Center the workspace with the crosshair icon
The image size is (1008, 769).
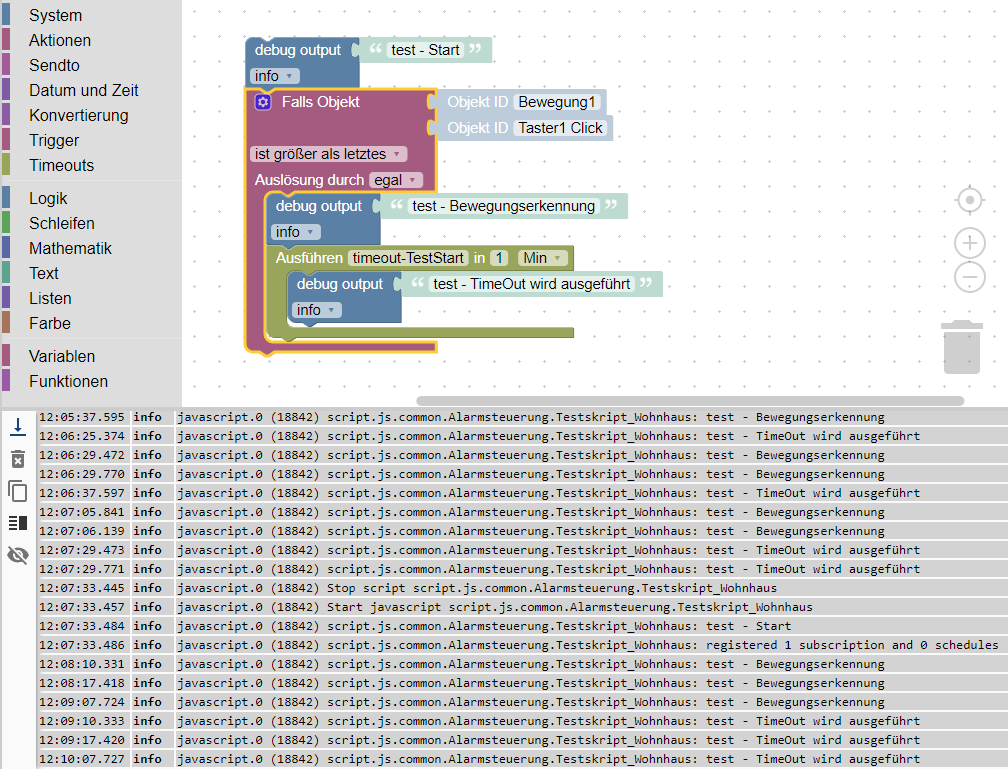969,201
